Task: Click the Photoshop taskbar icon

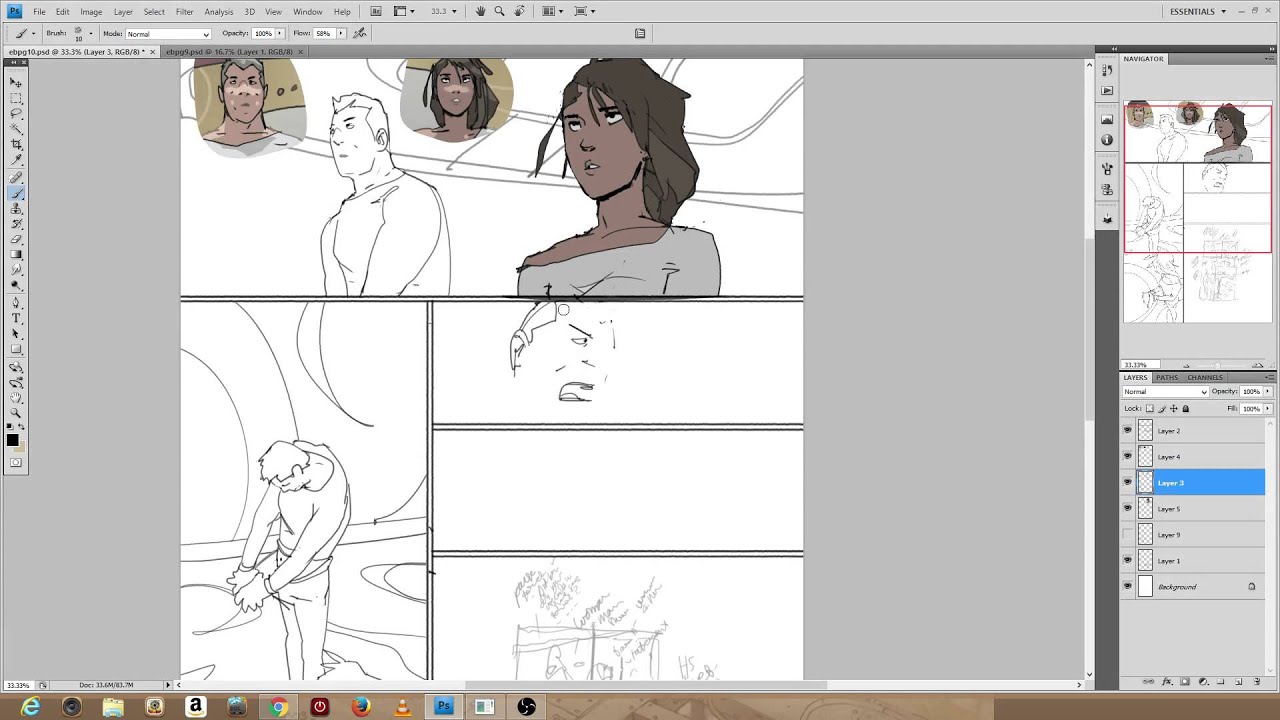Action: (x=443, y=707)
